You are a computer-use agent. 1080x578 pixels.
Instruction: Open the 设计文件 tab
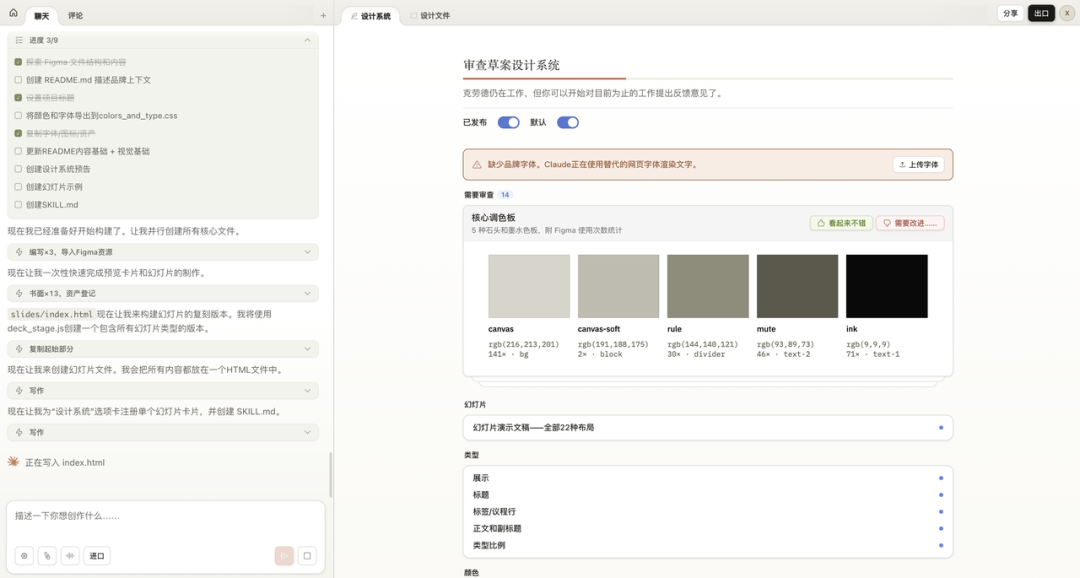tap(430, 16)
